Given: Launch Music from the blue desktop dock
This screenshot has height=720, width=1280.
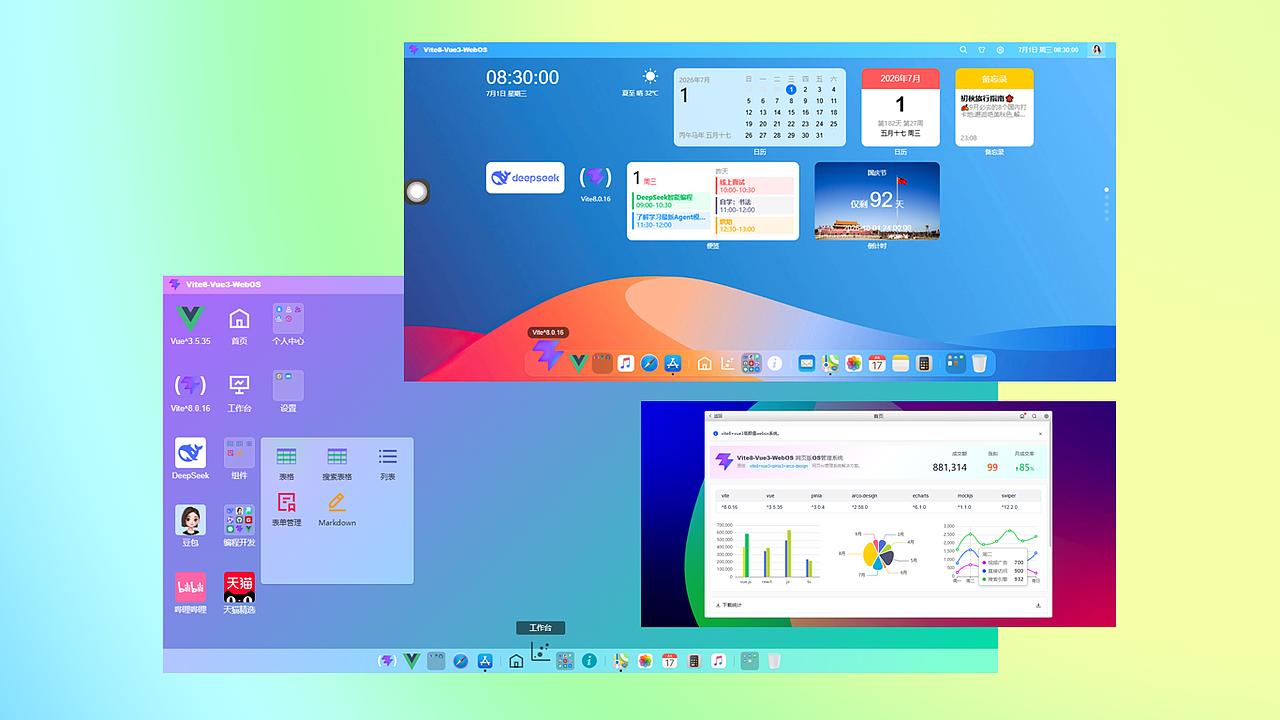Looking at the screenshot, I should pyautogui.click(x=626, y=363).
